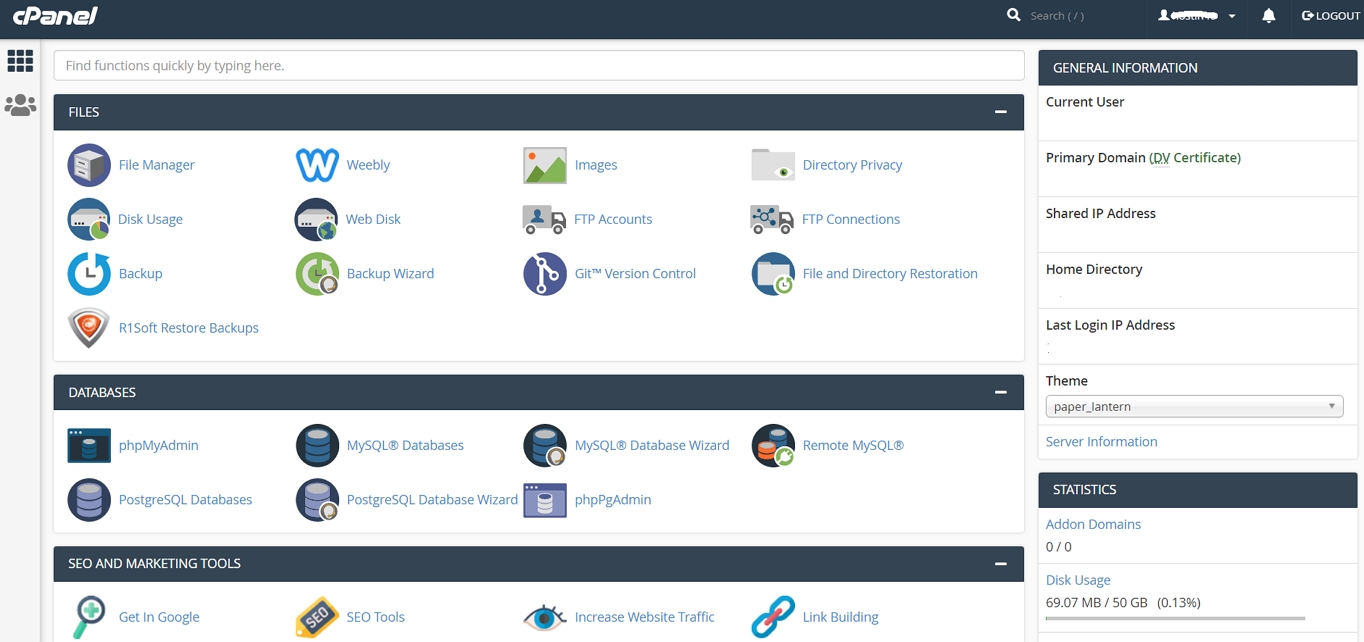Image resolution: width=1364 pixels, height=642 pixels.
Task: Open the Get In Google icon
Action: (x=89, y=617)
